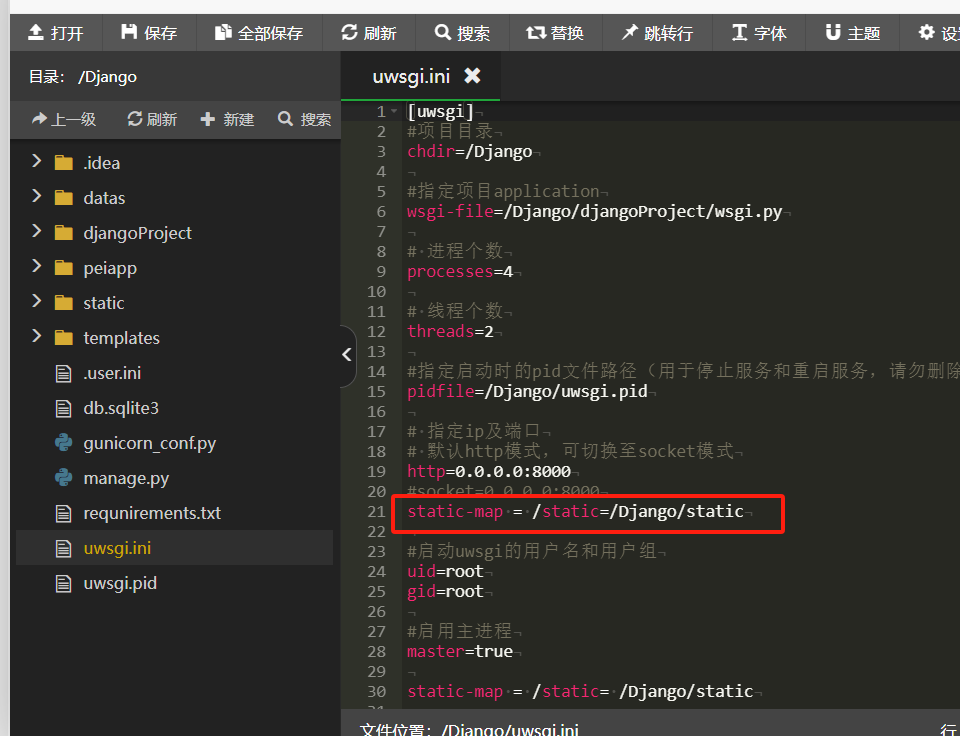Click the file icon beside db.sqlite3
The width and height of the screenshot is (960, 736).
click(x=64, y=408)
